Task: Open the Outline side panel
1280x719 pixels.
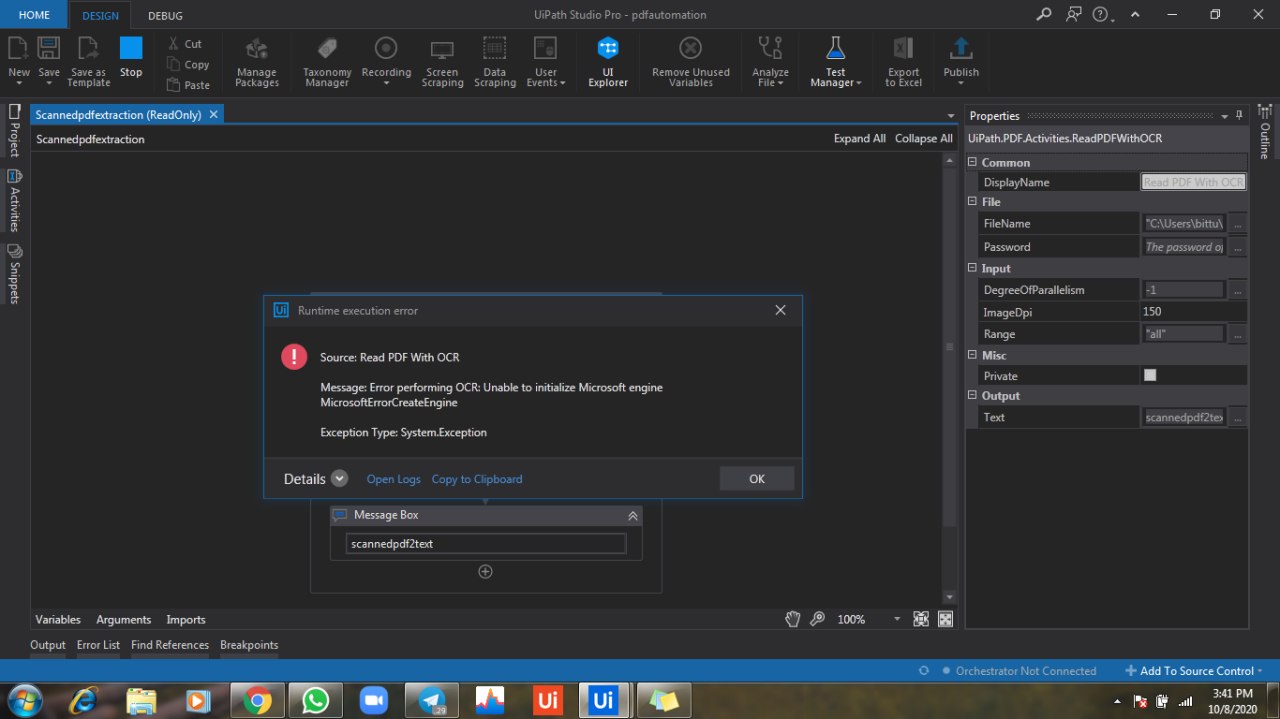Action: (1264, 132)
